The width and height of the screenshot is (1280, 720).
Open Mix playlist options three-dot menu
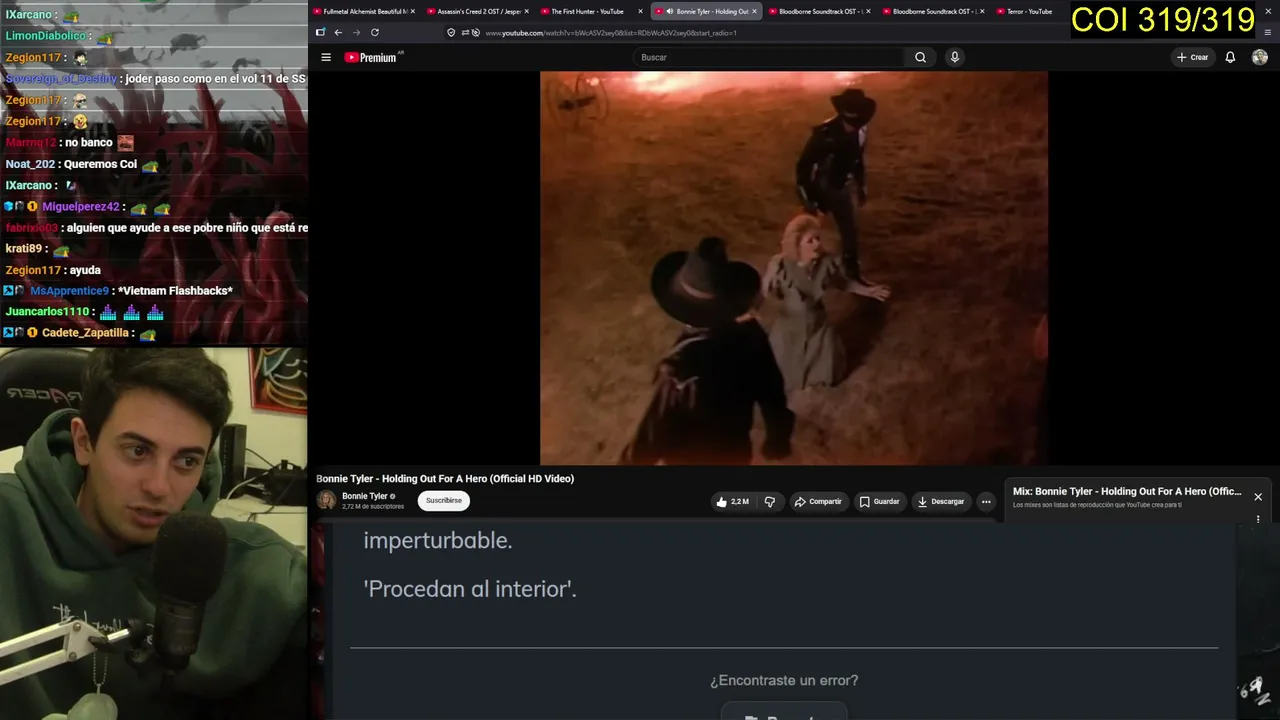click(x=1258, y=519)
